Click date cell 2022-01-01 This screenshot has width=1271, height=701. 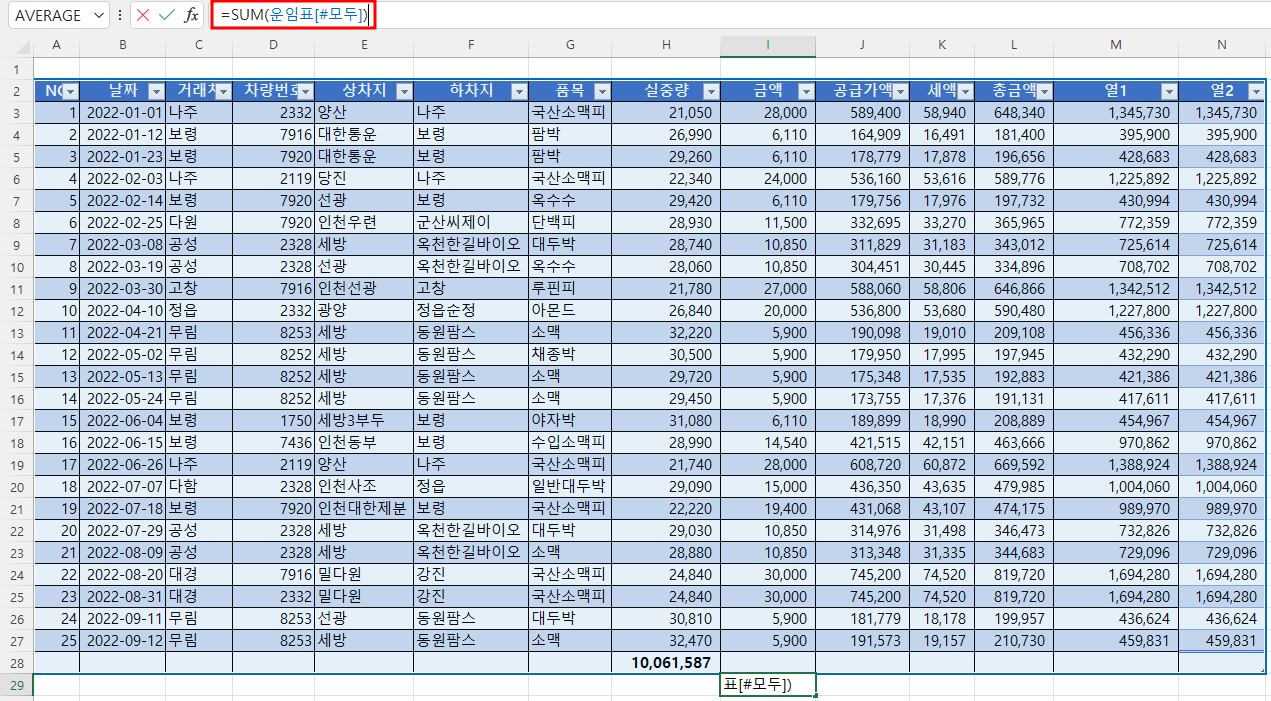pyautogui.click(x=123, y=113)
